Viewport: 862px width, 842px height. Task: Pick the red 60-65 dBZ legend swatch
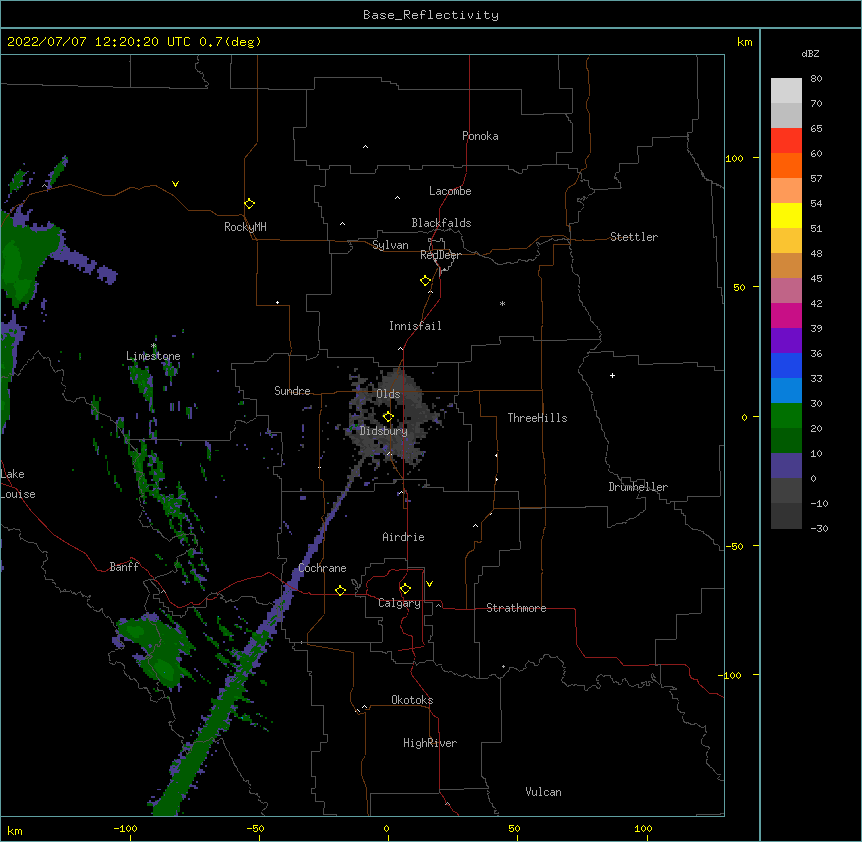point(786,140)
